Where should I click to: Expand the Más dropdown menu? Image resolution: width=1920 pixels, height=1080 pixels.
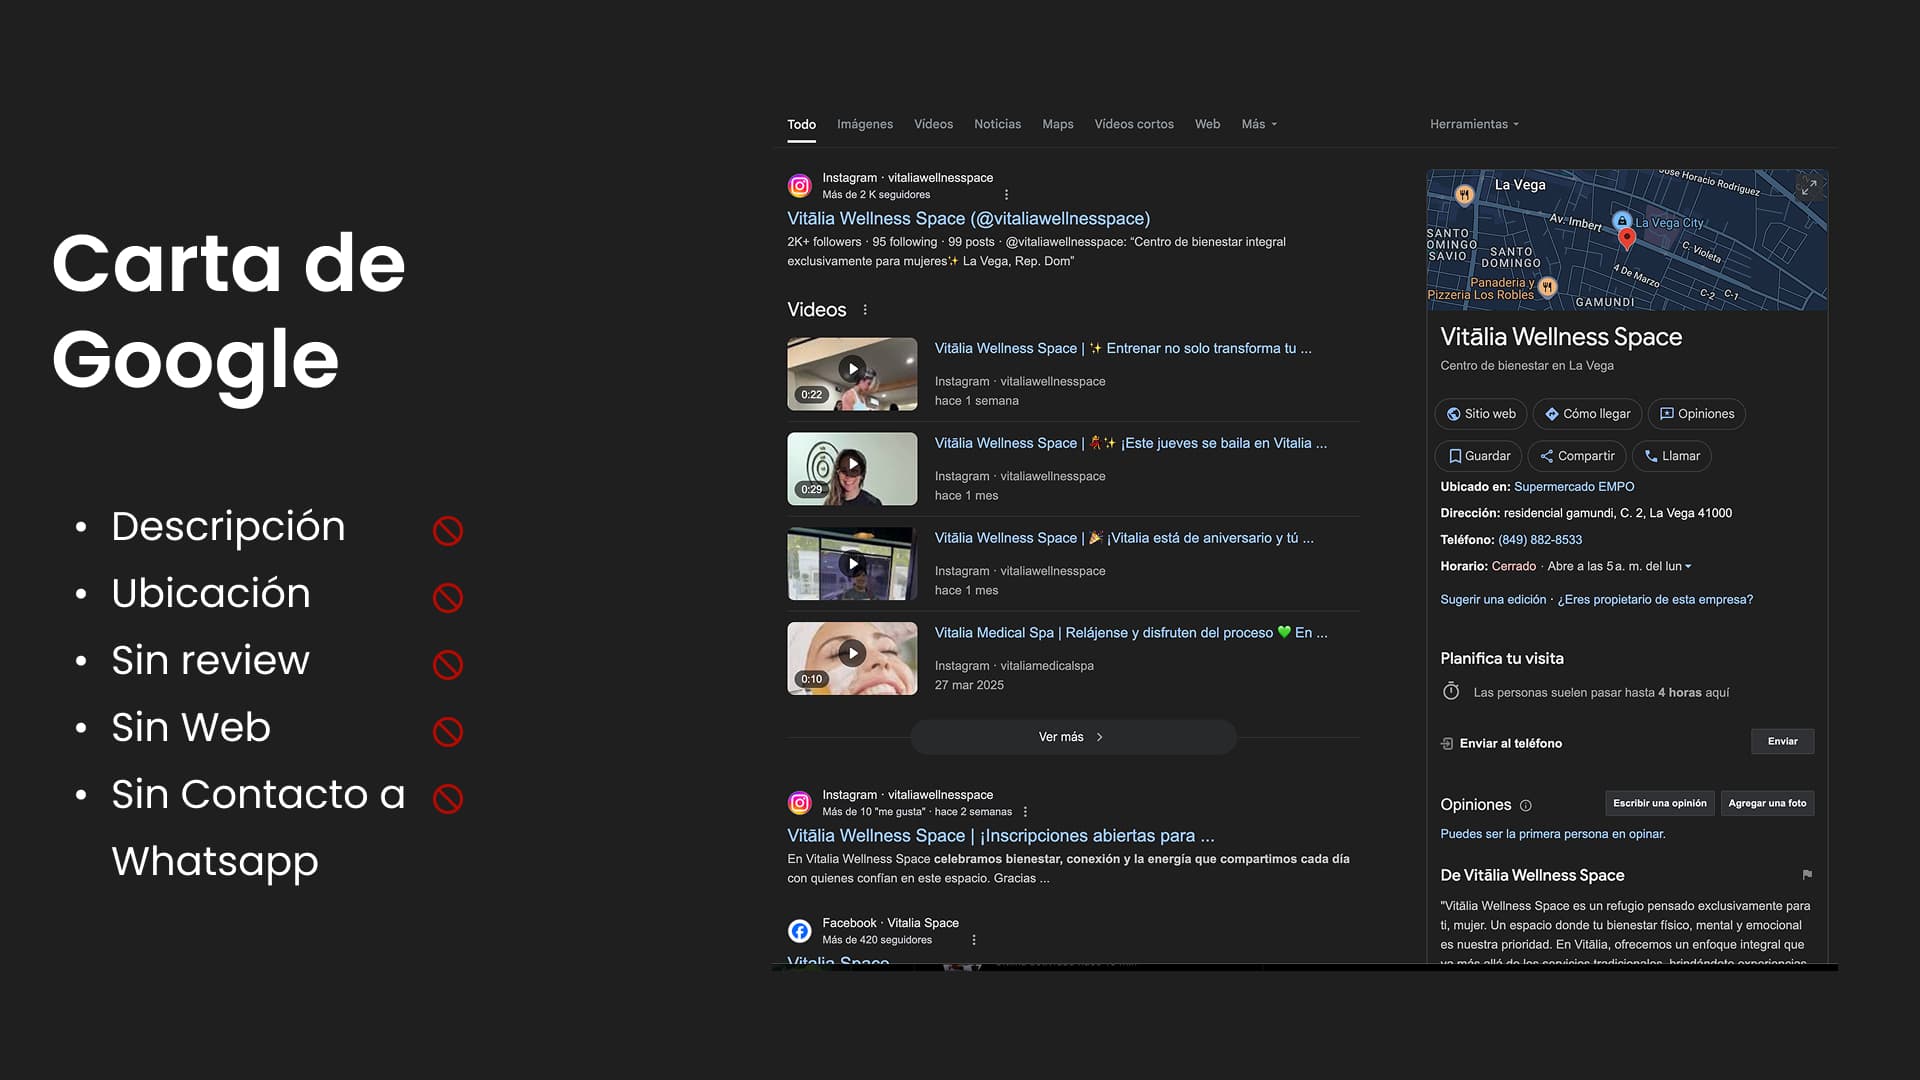pos(1259,124)
